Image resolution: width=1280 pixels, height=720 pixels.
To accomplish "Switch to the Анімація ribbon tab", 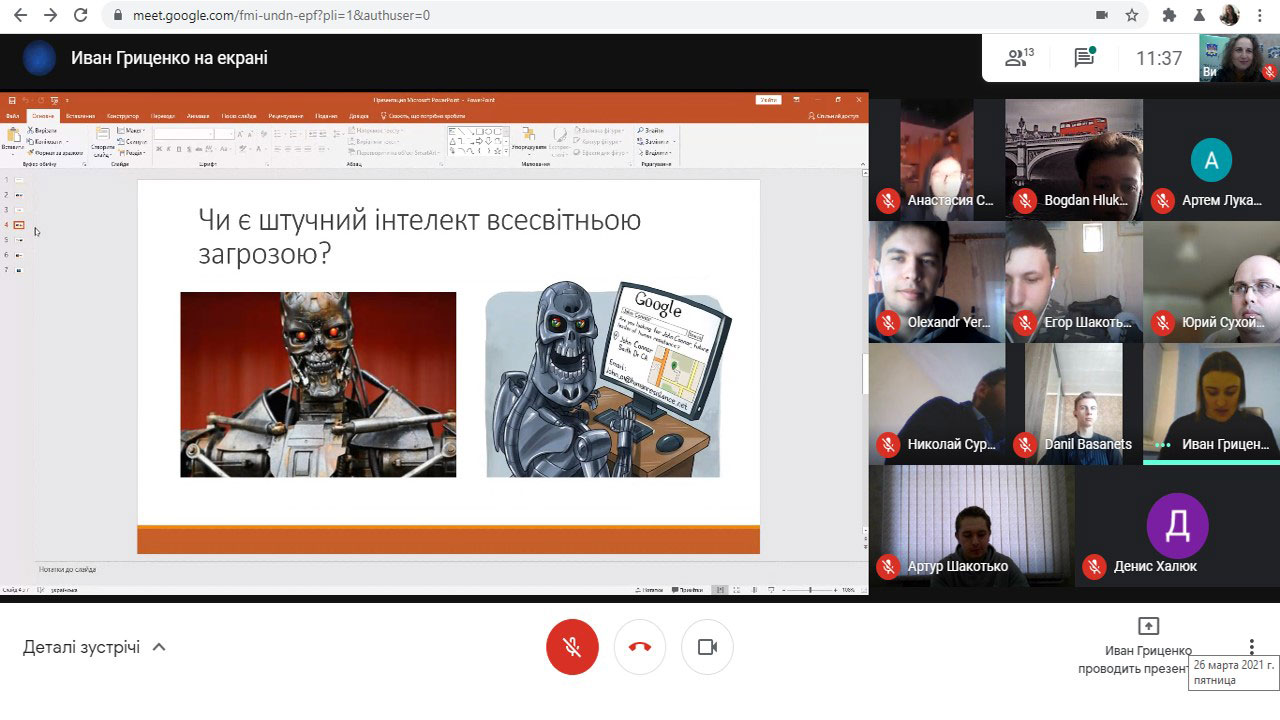I will click(x=198, y=116).
